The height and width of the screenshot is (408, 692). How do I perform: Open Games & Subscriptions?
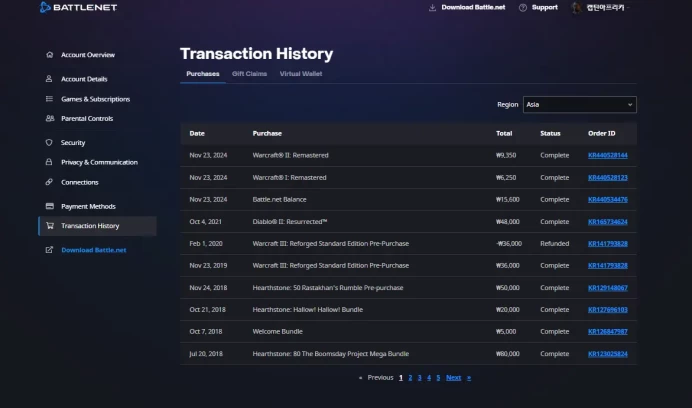click(95, 99)
